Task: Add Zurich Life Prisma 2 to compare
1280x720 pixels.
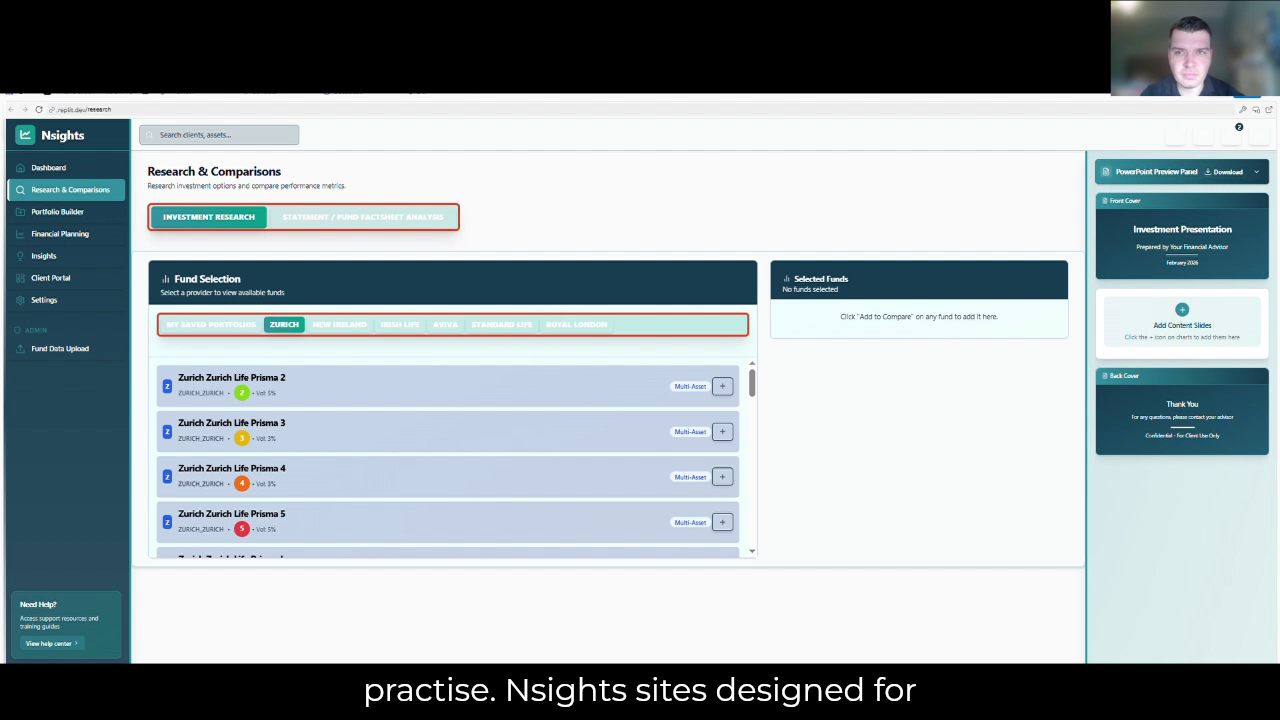Action: tap(722, 386)
